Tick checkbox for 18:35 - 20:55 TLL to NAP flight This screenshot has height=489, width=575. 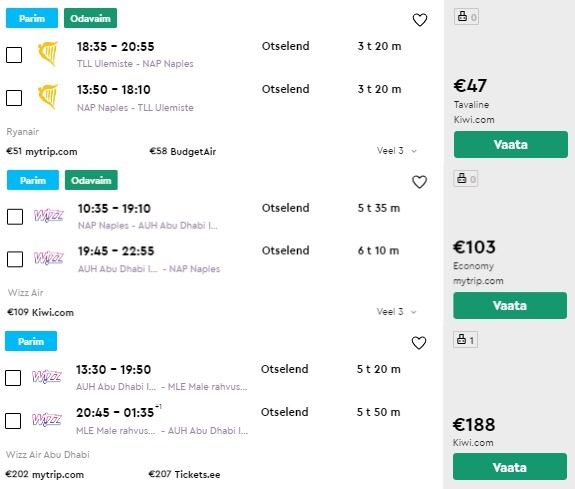[x=14, y=55]
